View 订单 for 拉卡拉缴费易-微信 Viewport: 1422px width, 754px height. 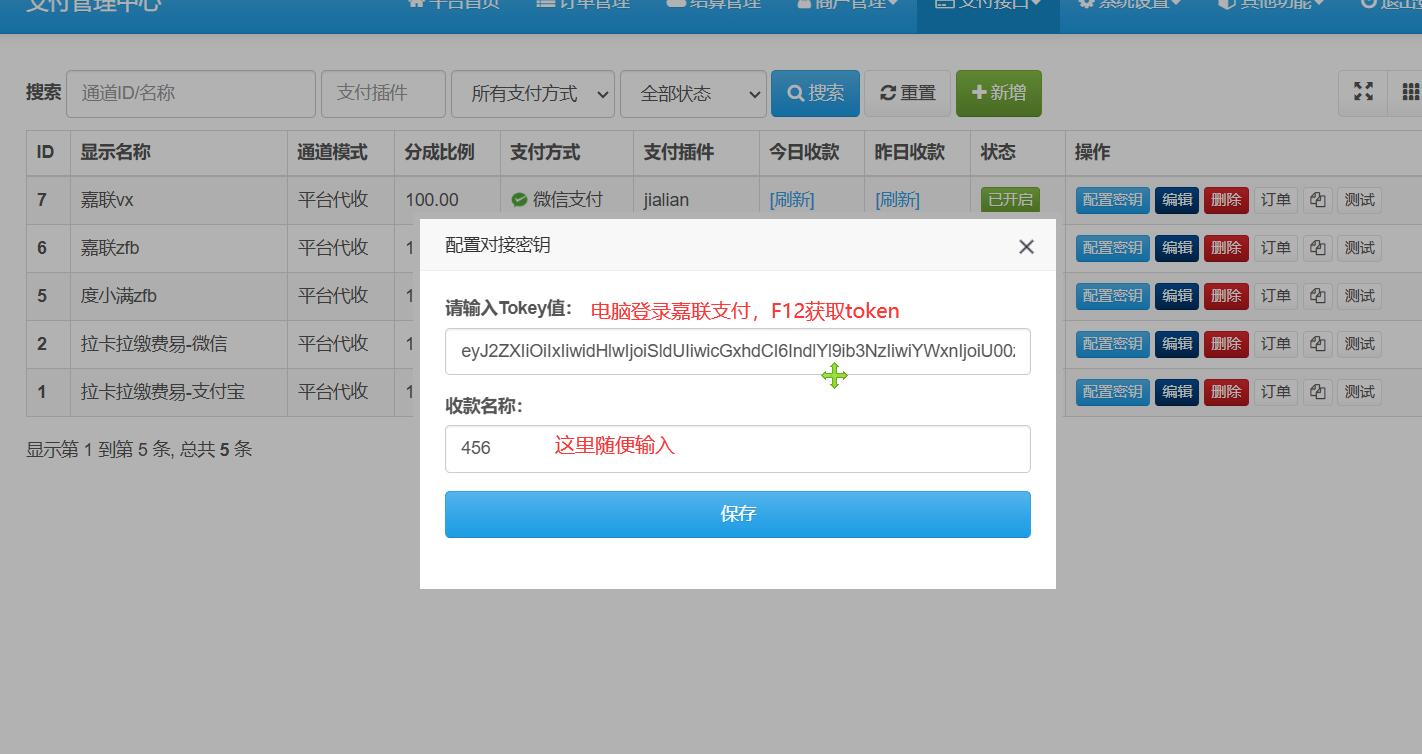click(x=1276, y=344)
